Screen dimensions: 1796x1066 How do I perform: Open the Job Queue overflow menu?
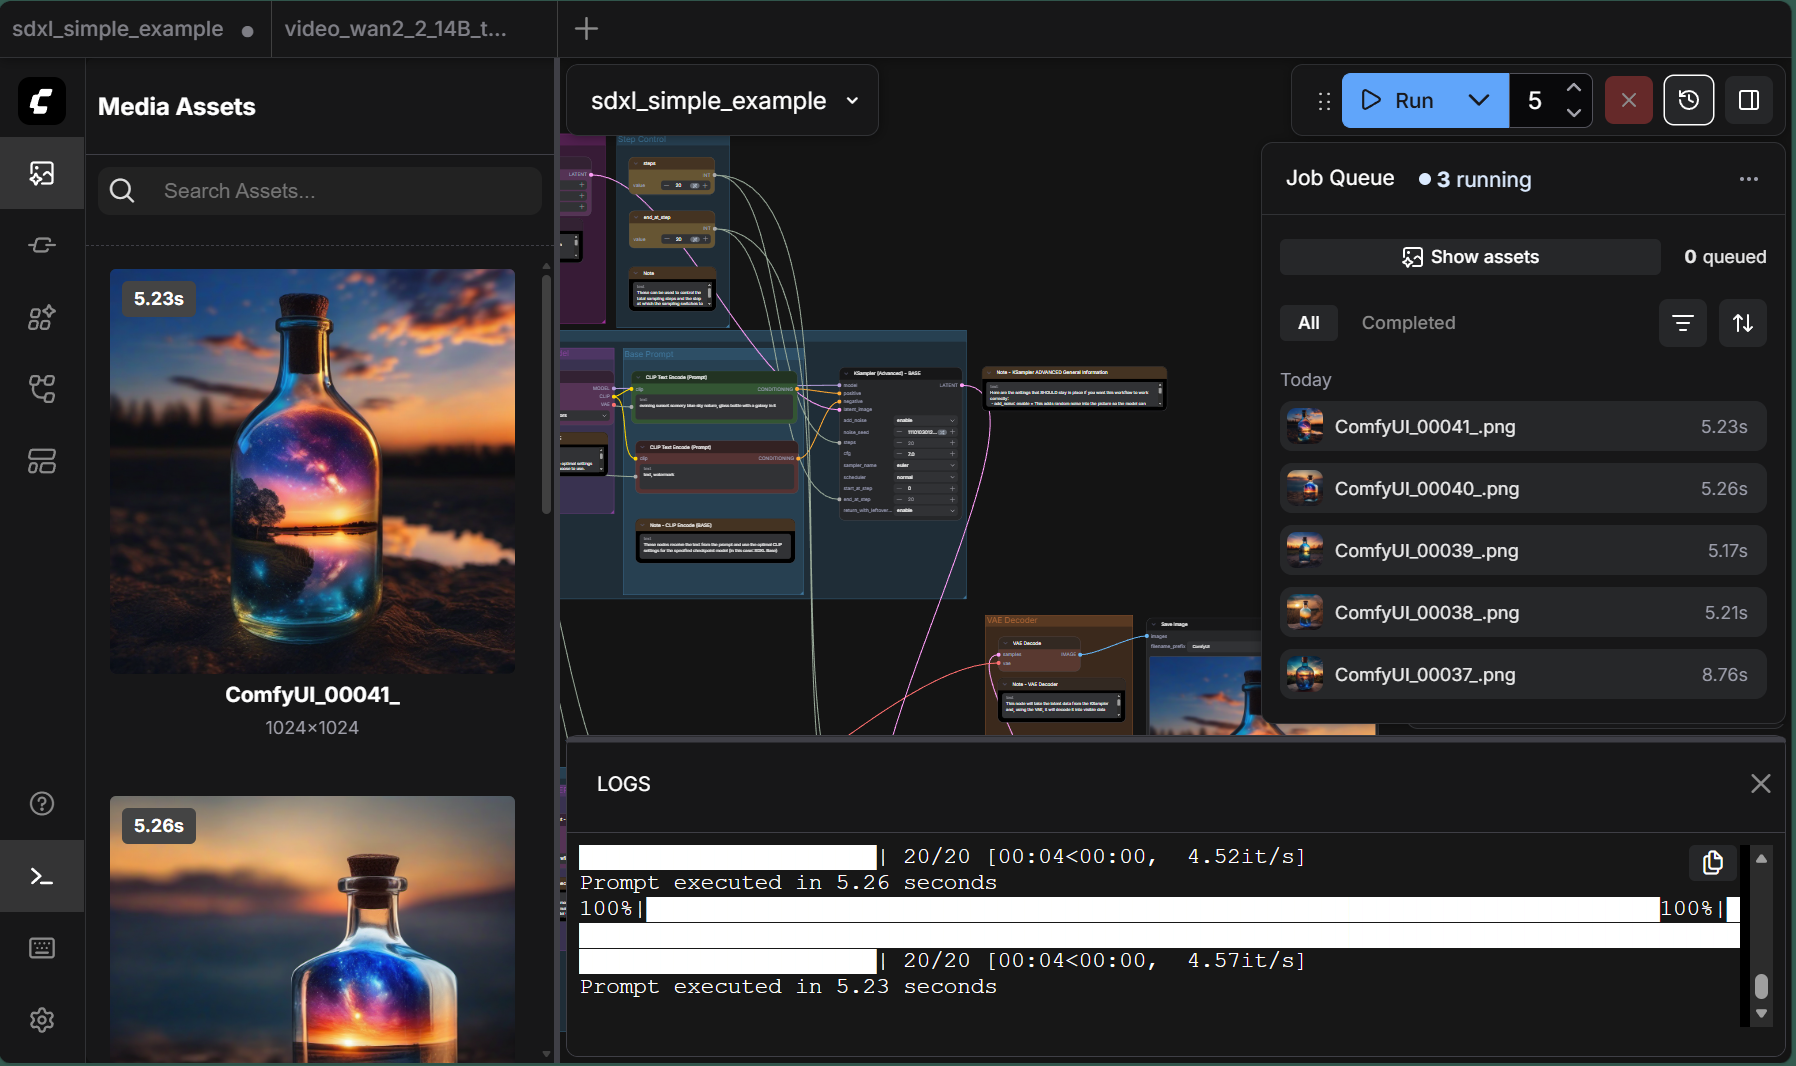[1749, 179]
